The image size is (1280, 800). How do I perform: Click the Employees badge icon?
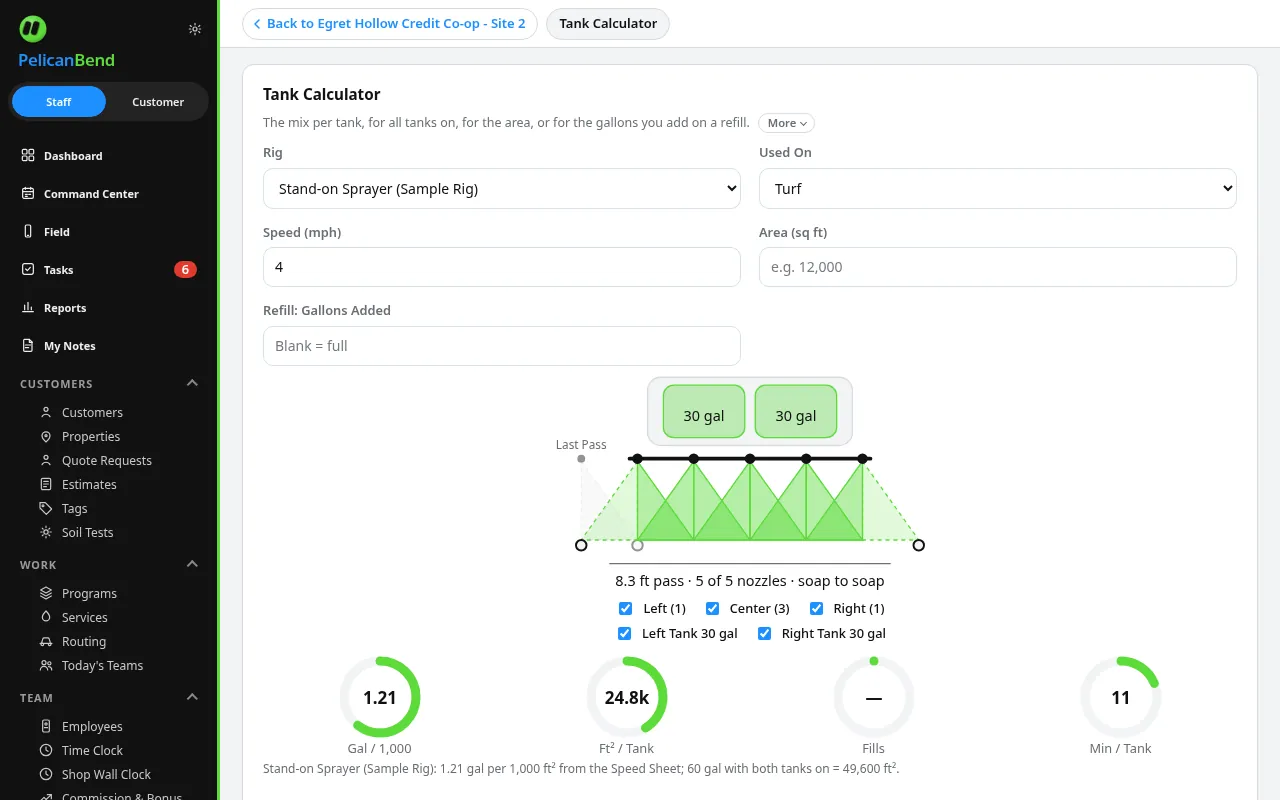coord(46,726)
